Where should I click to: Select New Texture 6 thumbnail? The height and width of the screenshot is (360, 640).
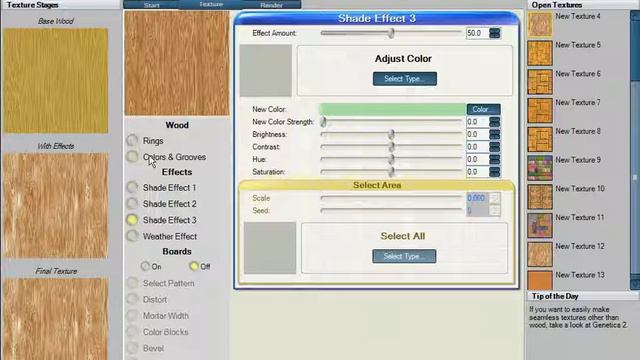pos(540,82)
